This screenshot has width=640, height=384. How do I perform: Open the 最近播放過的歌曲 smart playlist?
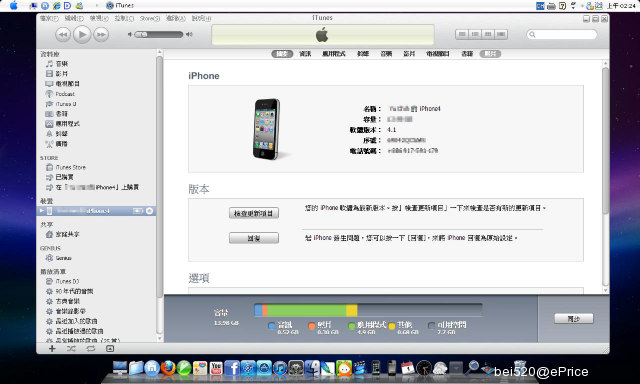(74, 331)
